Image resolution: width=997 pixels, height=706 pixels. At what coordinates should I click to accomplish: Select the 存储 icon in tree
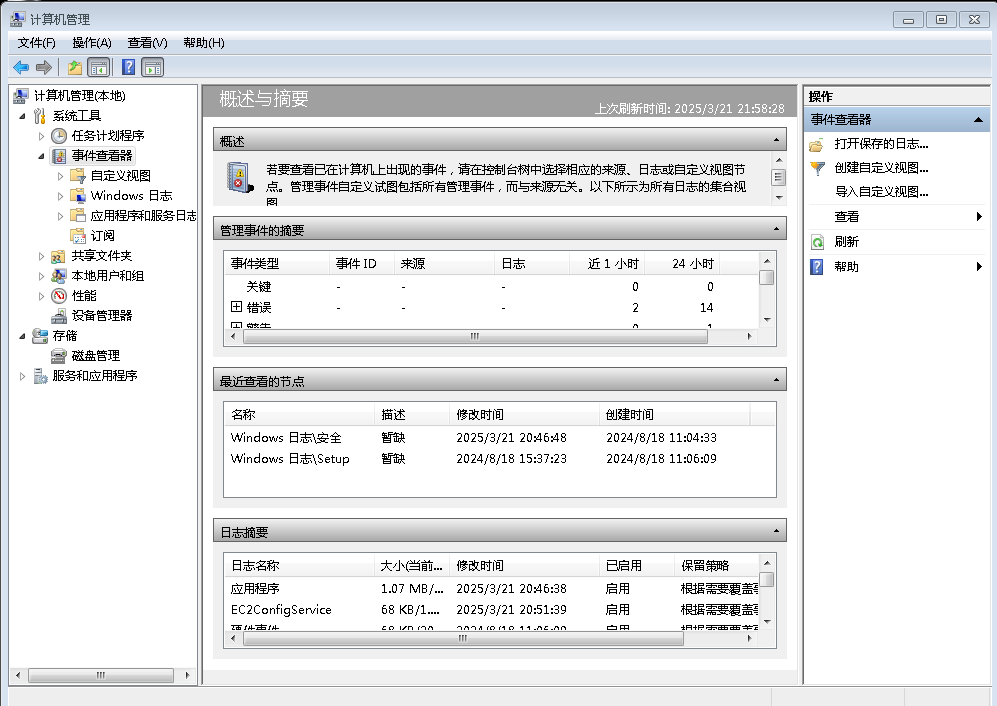[x=40, y=335]
